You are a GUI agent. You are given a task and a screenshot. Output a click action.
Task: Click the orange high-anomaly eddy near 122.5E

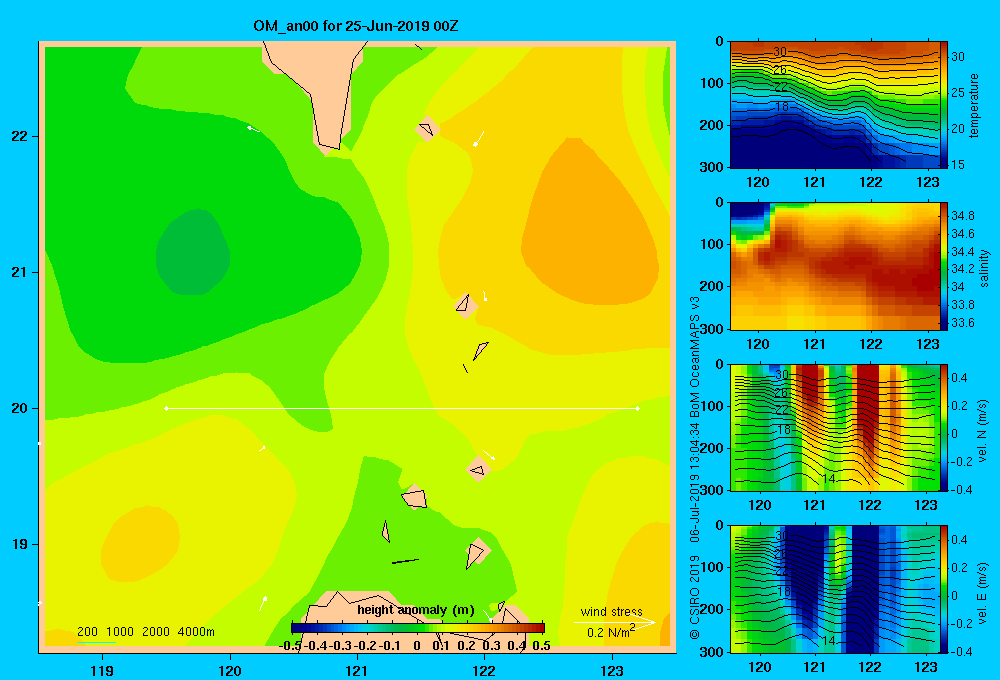point(587,230)
